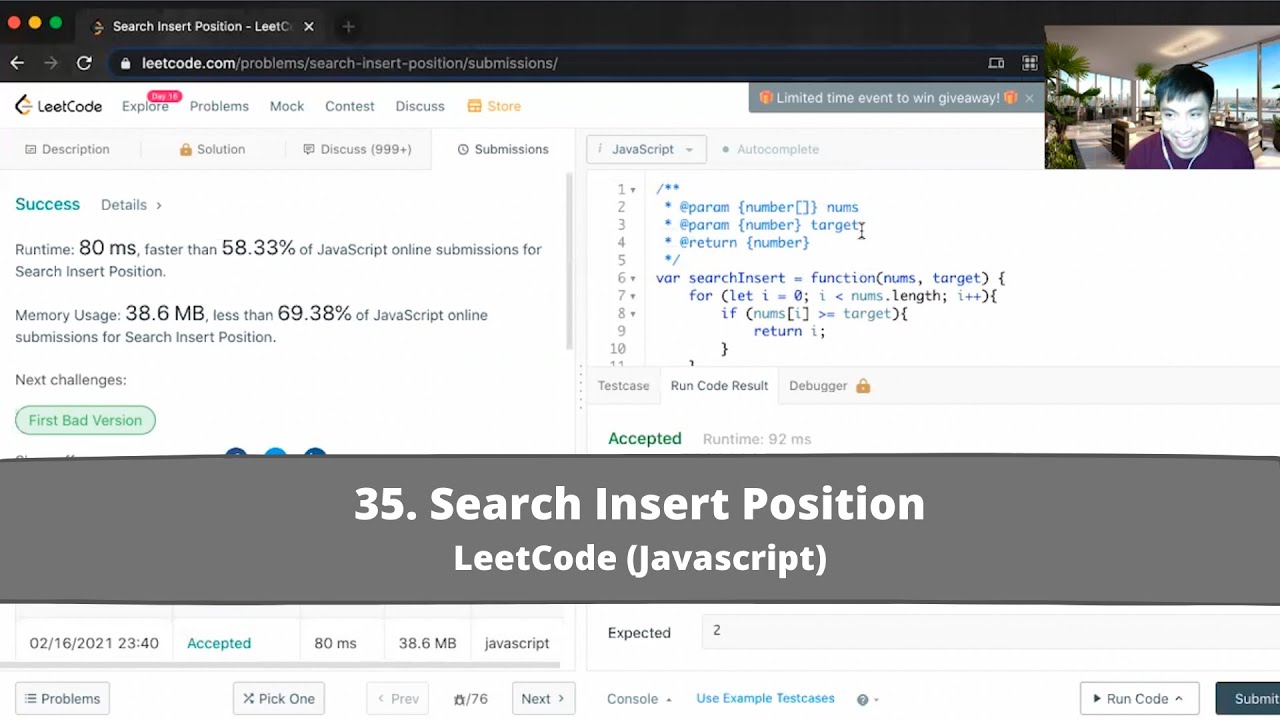Image resolution: width=1280 pixels, height=720 pixels.
Task: Open the Discuss (999+) tab
Action: tap(357, 149)
